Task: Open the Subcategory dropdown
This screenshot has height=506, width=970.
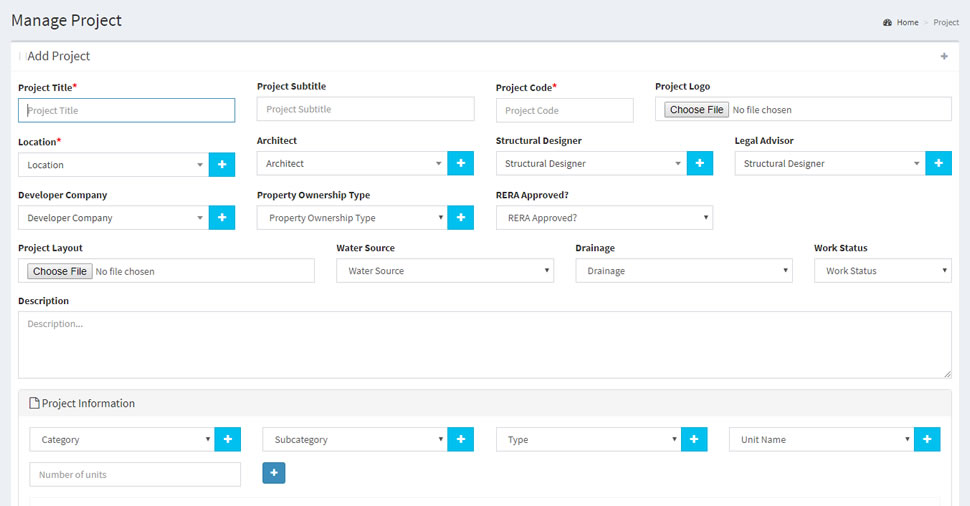Action: click(x=354, y=439)
